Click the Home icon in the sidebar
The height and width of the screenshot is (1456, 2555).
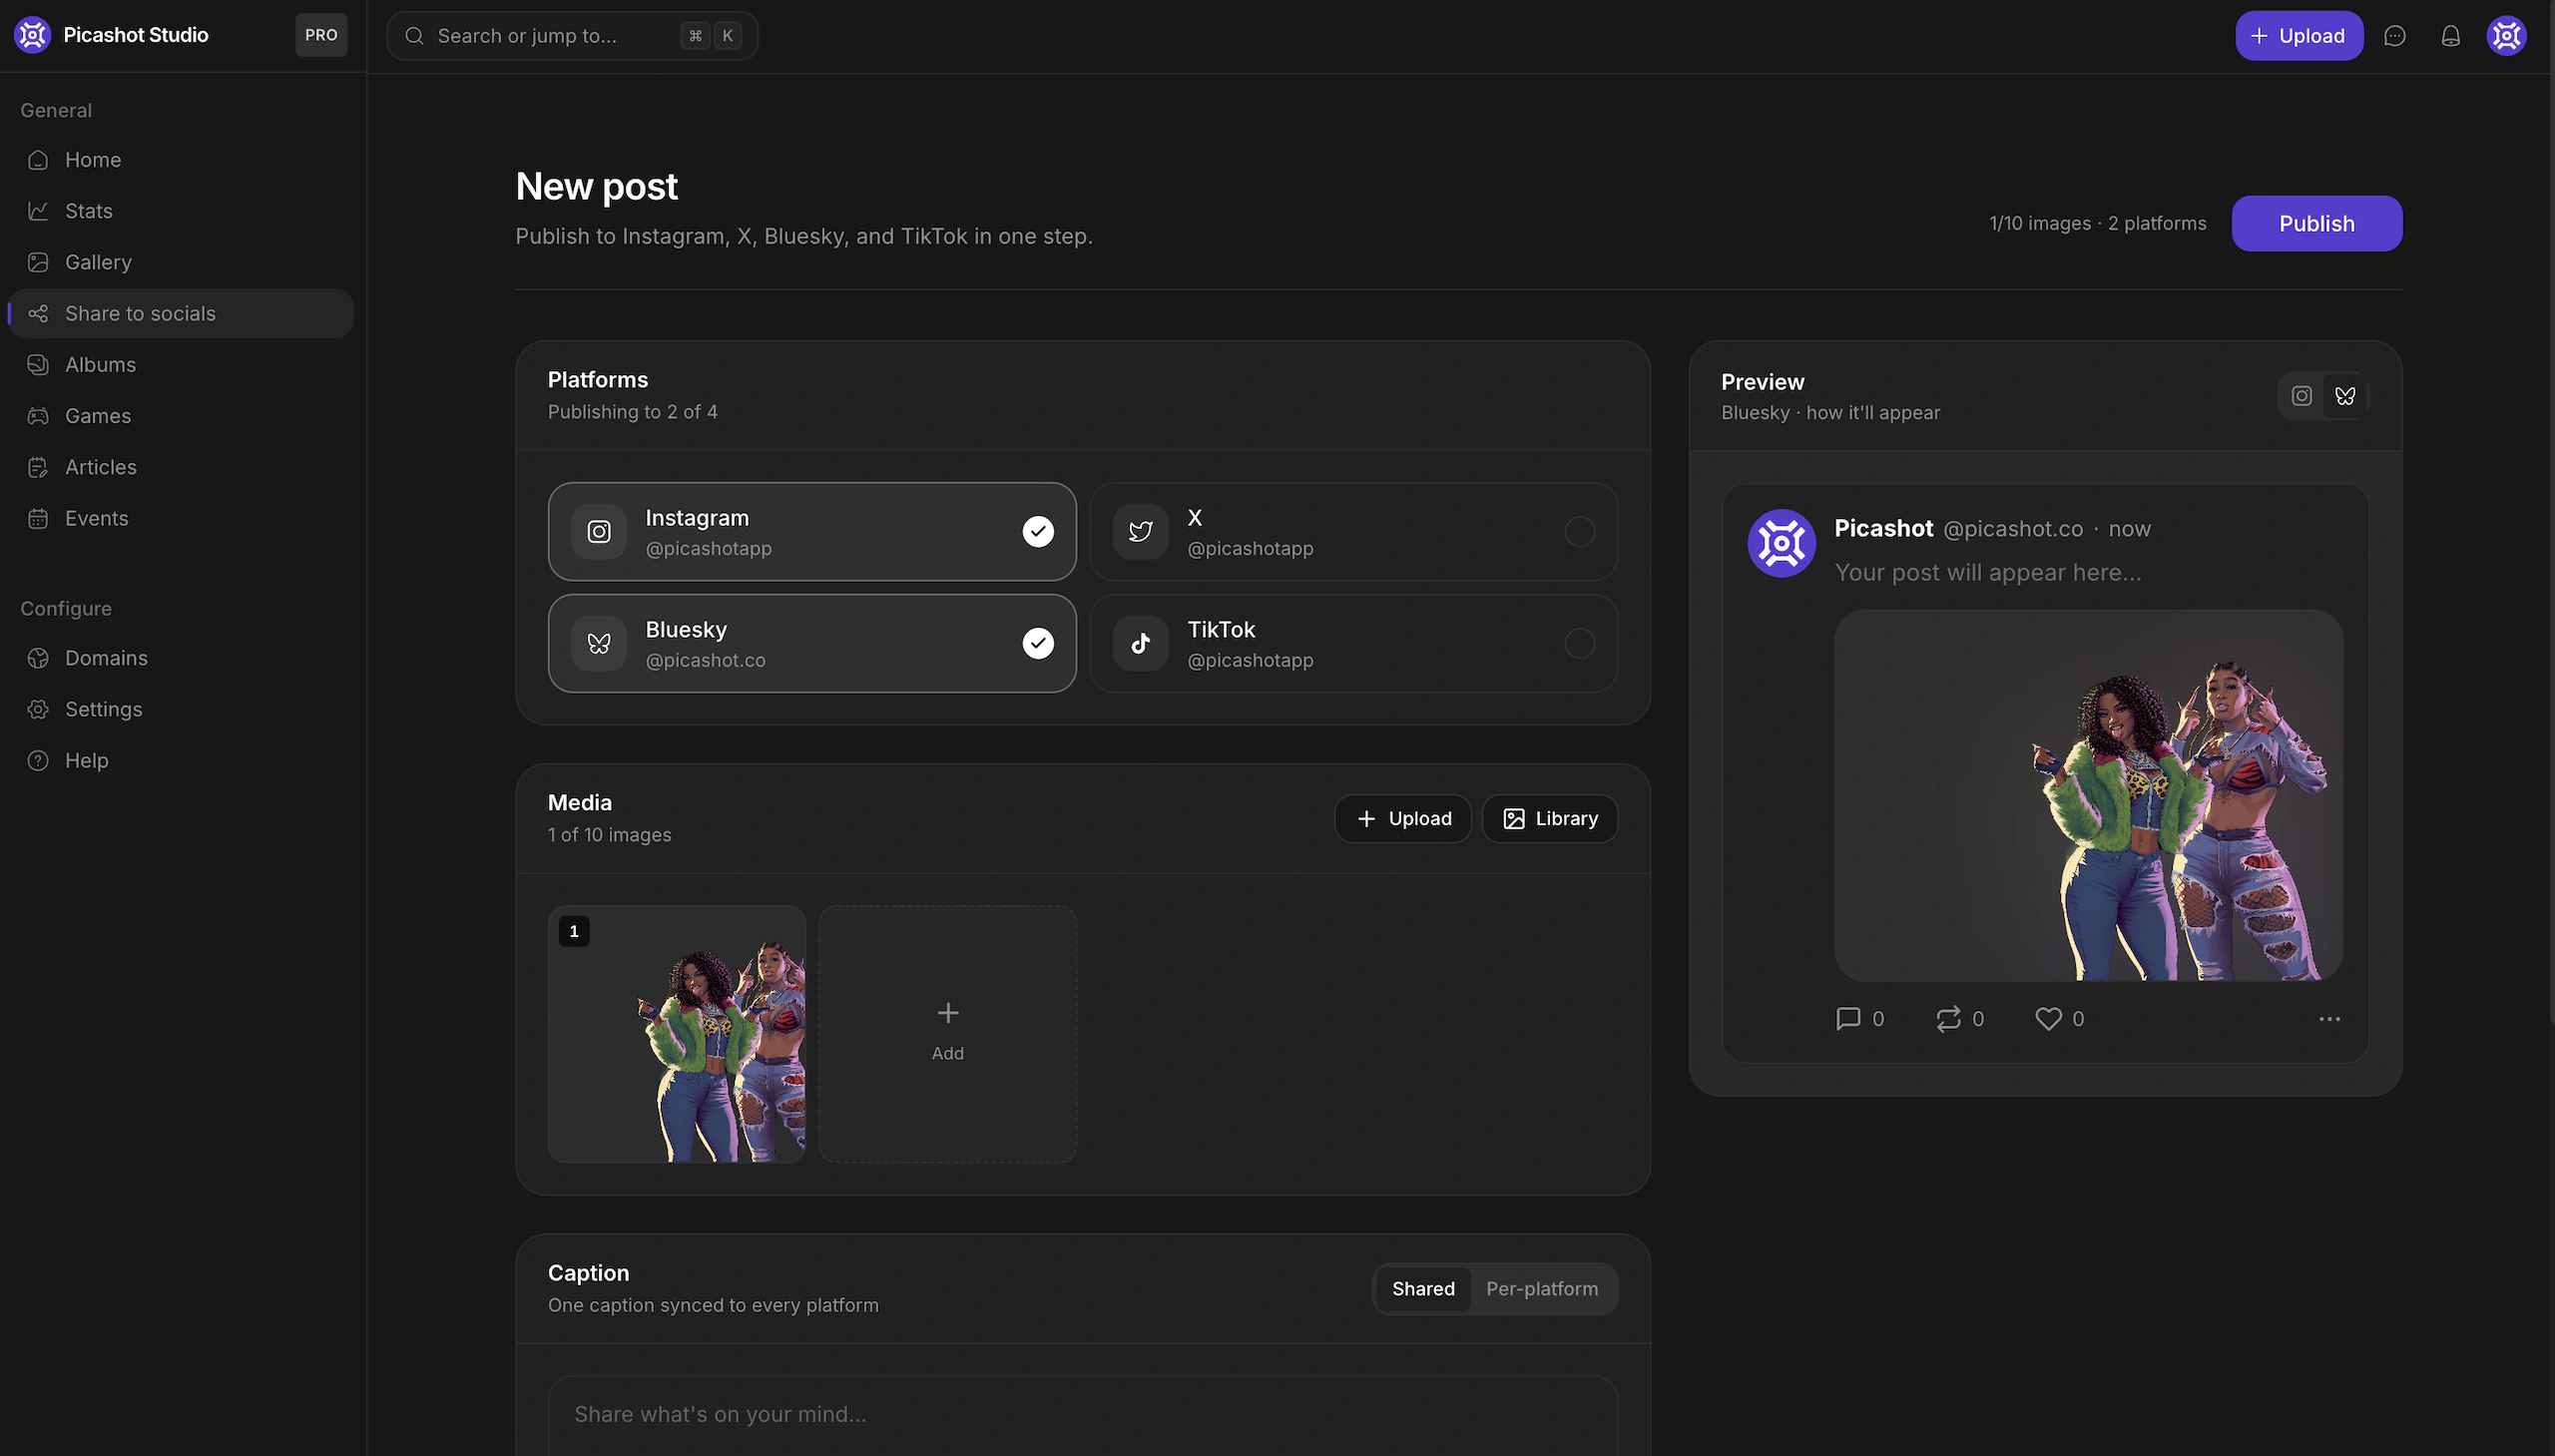click(x=38, y=160)
